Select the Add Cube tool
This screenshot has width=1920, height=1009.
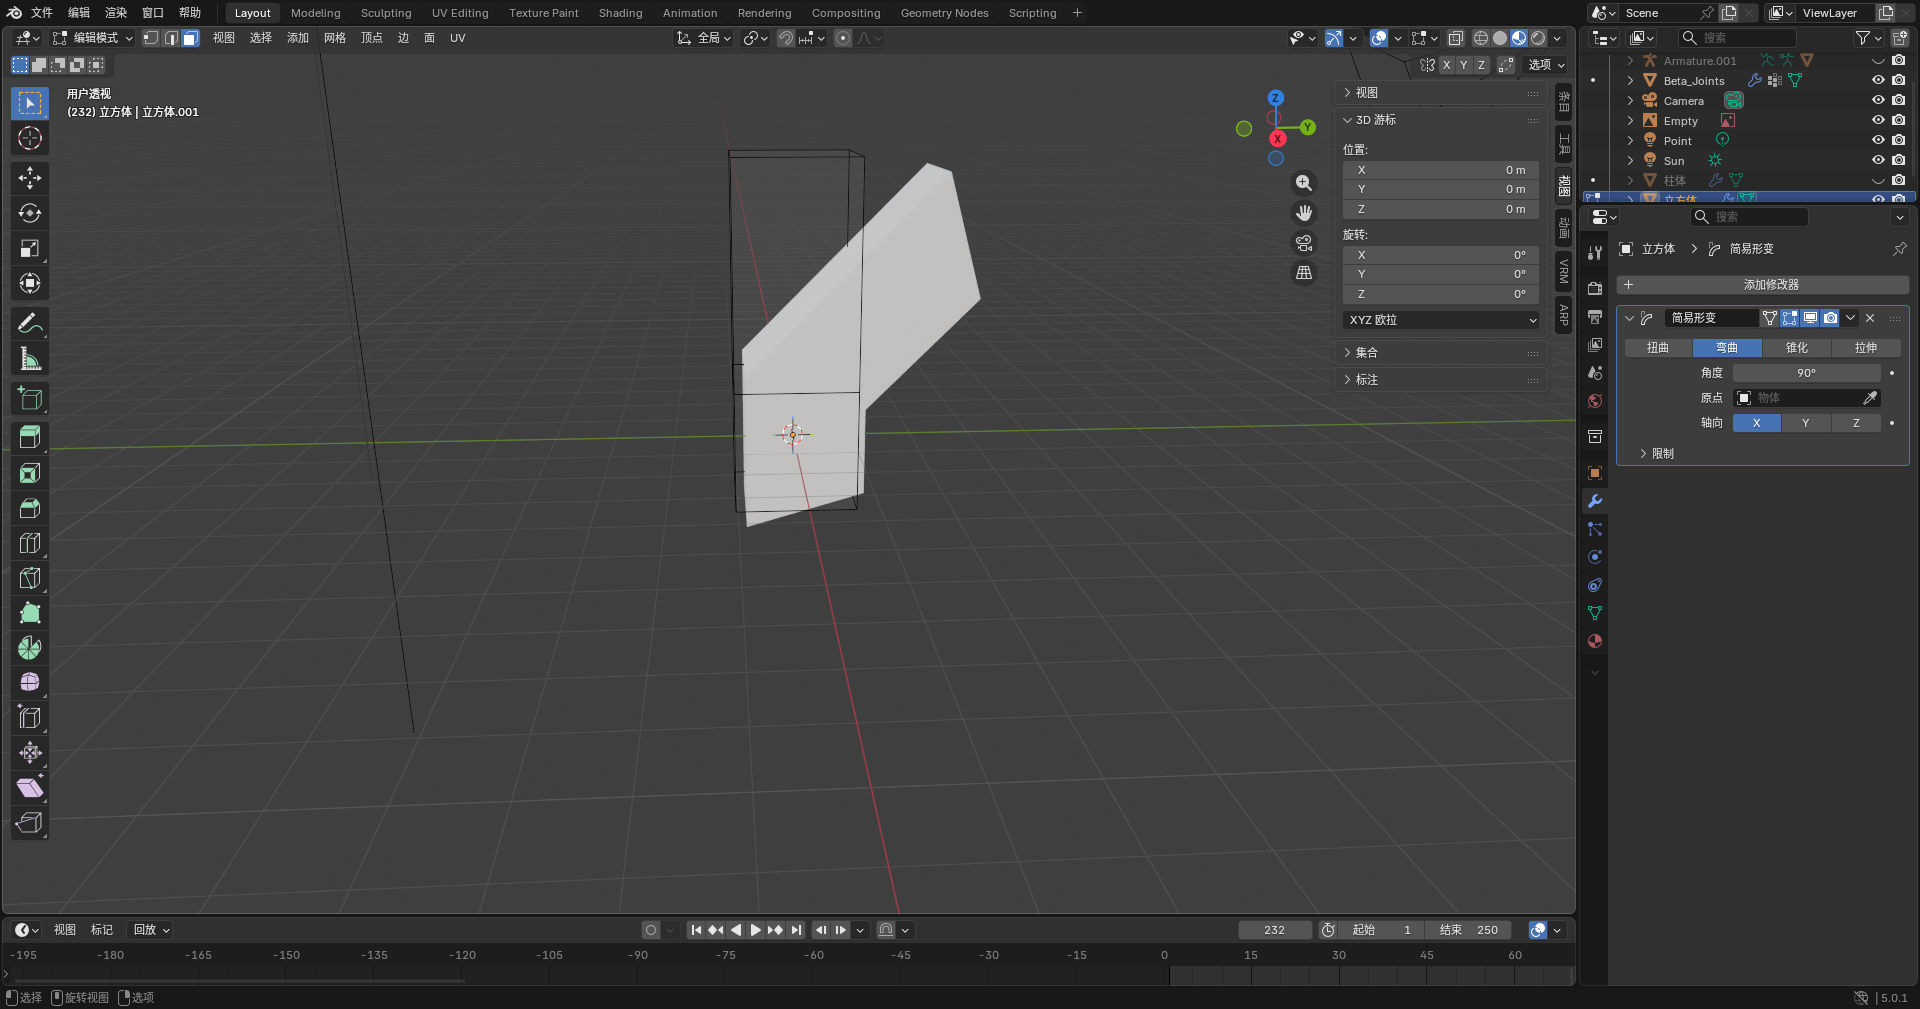(30, 398)
